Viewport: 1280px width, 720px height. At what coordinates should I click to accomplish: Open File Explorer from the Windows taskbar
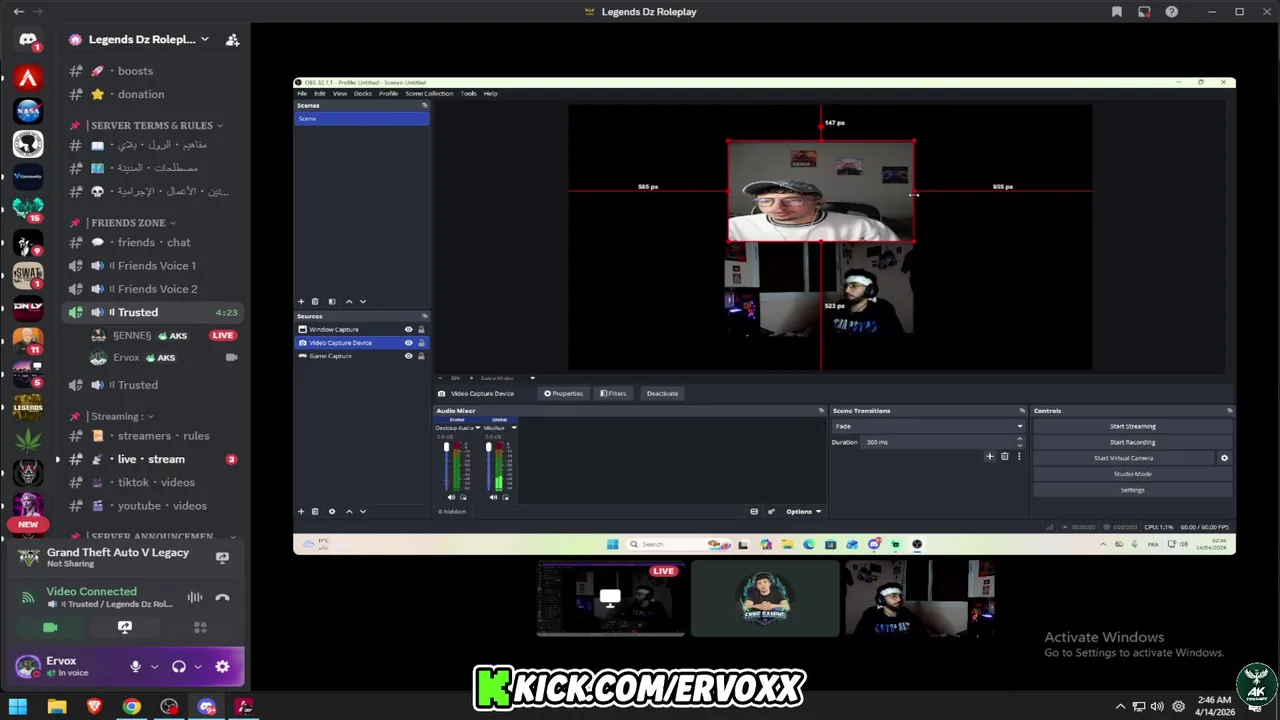(x=57, y=707)
